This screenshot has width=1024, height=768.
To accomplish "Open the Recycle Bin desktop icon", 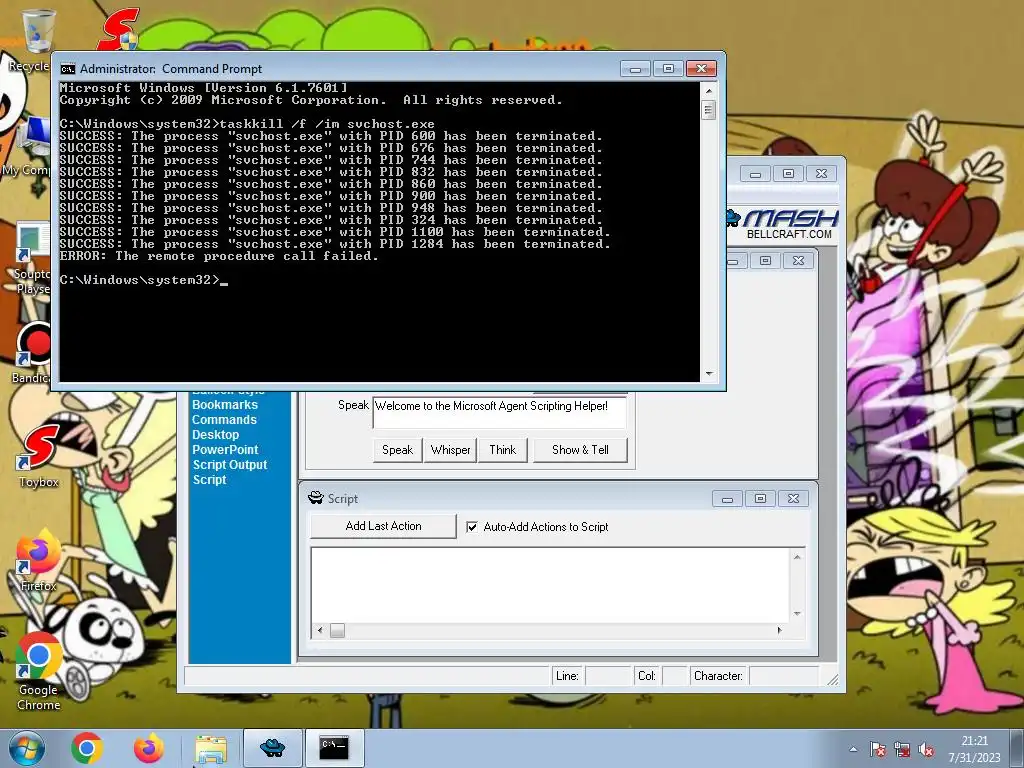I will 36,33.
